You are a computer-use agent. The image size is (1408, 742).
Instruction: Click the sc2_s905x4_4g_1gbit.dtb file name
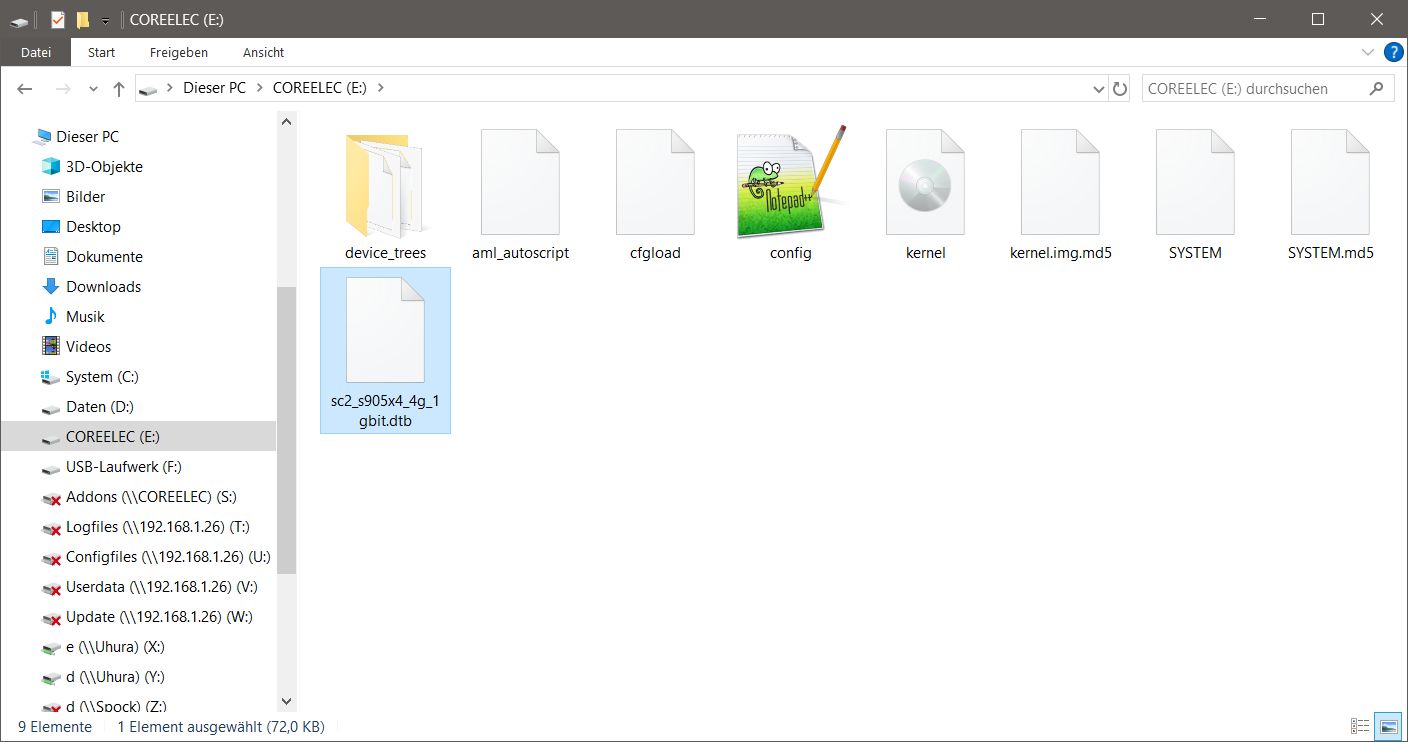[x=385, y=412]
